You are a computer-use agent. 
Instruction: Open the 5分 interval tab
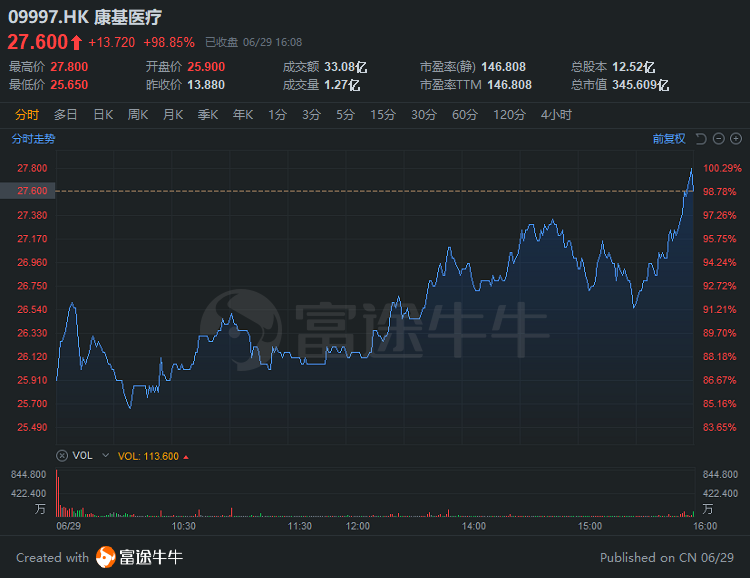(x=345, y=115)
